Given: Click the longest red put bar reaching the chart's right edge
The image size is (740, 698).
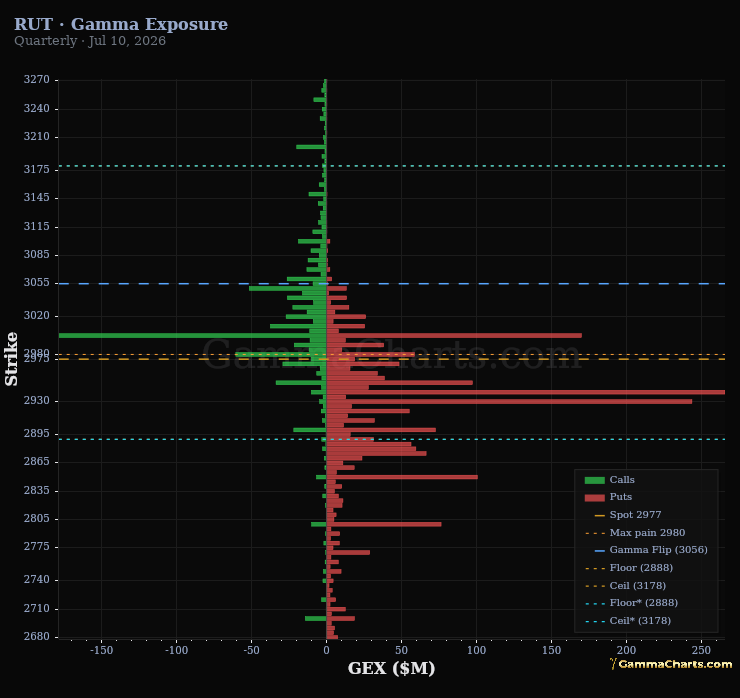Looking at the screenshot, I should point(525,392).
